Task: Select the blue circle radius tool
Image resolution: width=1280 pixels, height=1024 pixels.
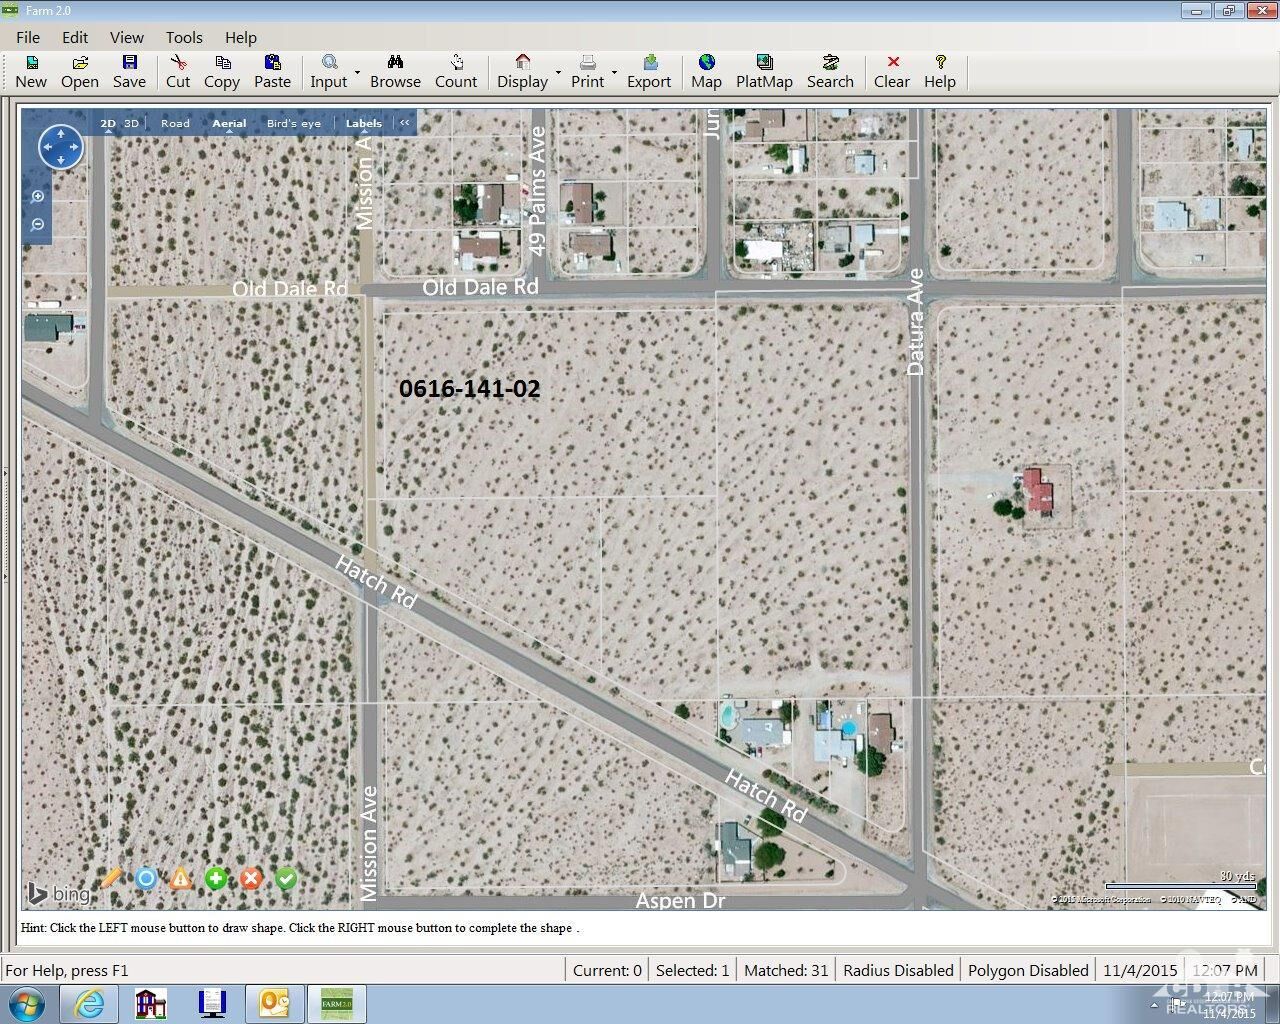Action: (x=146, y=878)
